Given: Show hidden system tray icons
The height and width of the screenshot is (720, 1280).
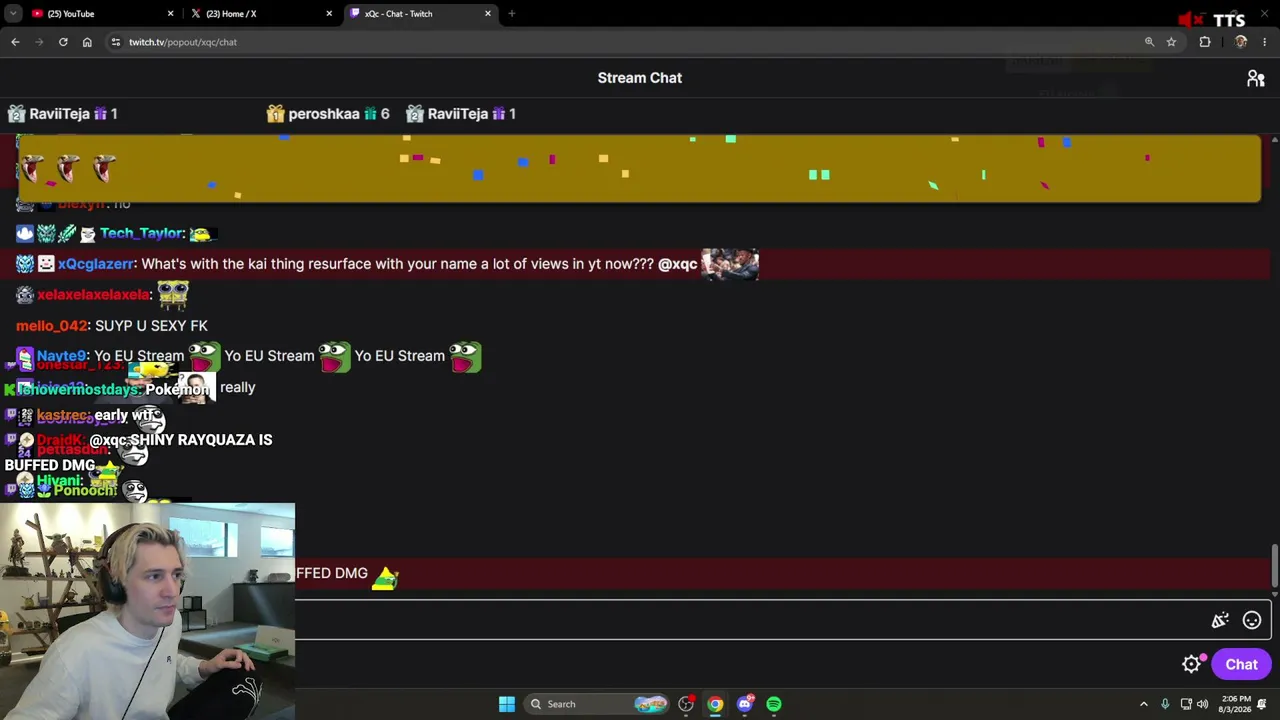Looking at the screenshot, I should coord(1144,704).
